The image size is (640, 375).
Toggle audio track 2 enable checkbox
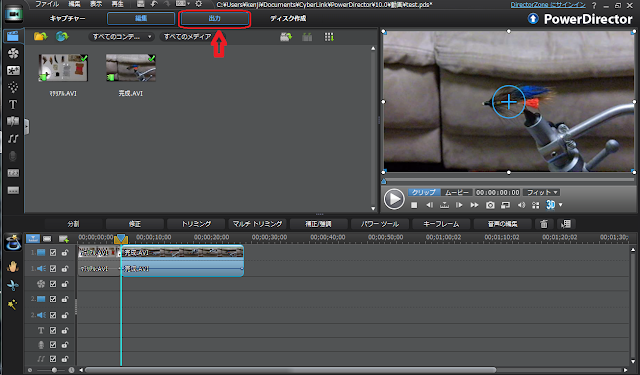[53, 315]
